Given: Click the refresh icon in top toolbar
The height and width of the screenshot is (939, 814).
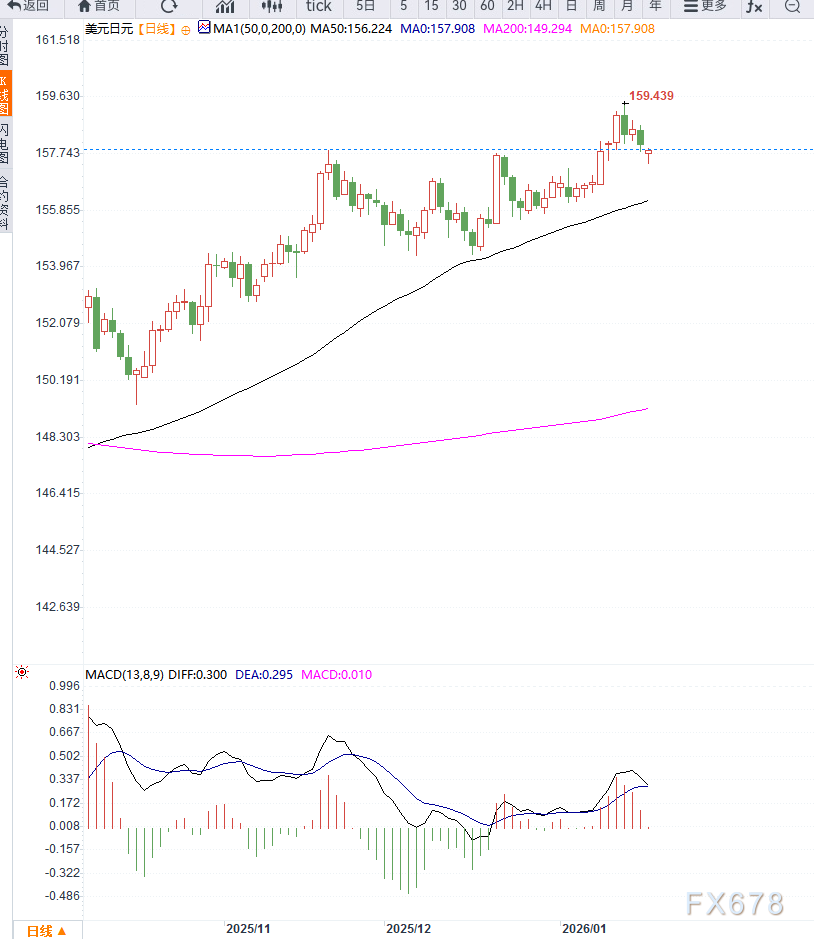Looking at the screenshot, I should (x=169, y=6).
